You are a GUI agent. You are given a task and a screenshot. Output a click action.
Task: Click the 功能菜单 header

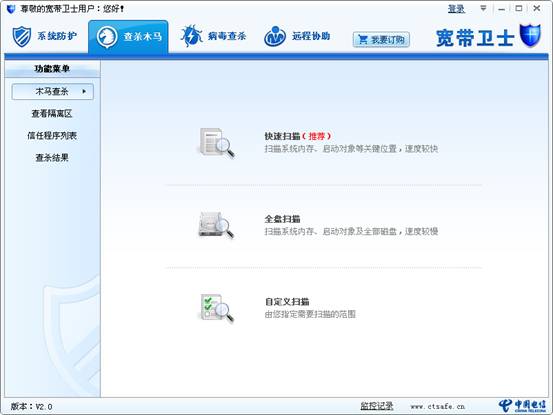52,69
